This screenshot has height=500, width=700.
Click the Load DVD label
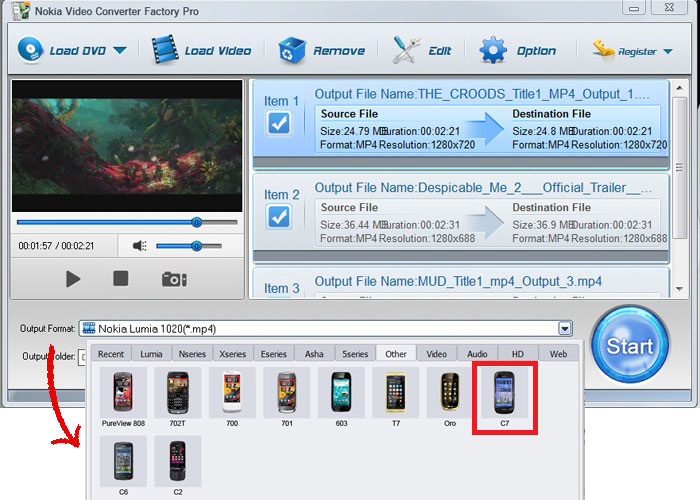78,51
